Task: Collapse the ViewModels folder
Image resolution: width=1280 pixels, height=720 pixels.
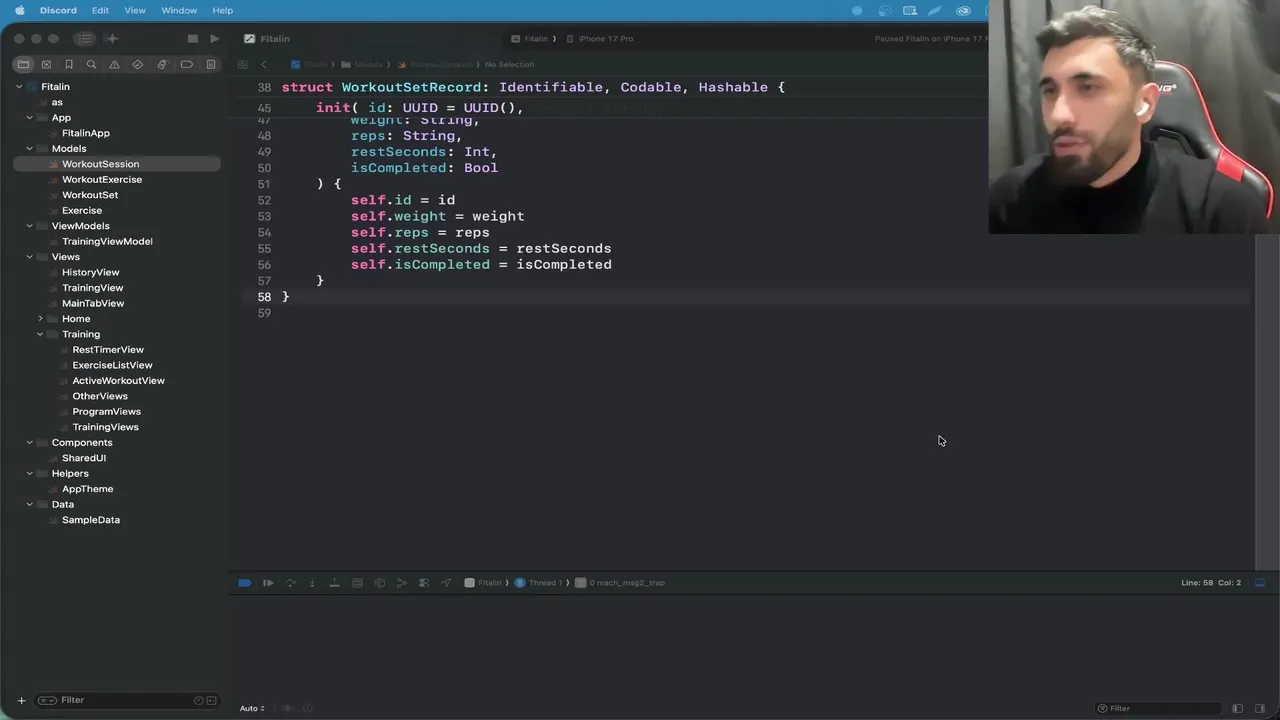Action: click(29, 226)
